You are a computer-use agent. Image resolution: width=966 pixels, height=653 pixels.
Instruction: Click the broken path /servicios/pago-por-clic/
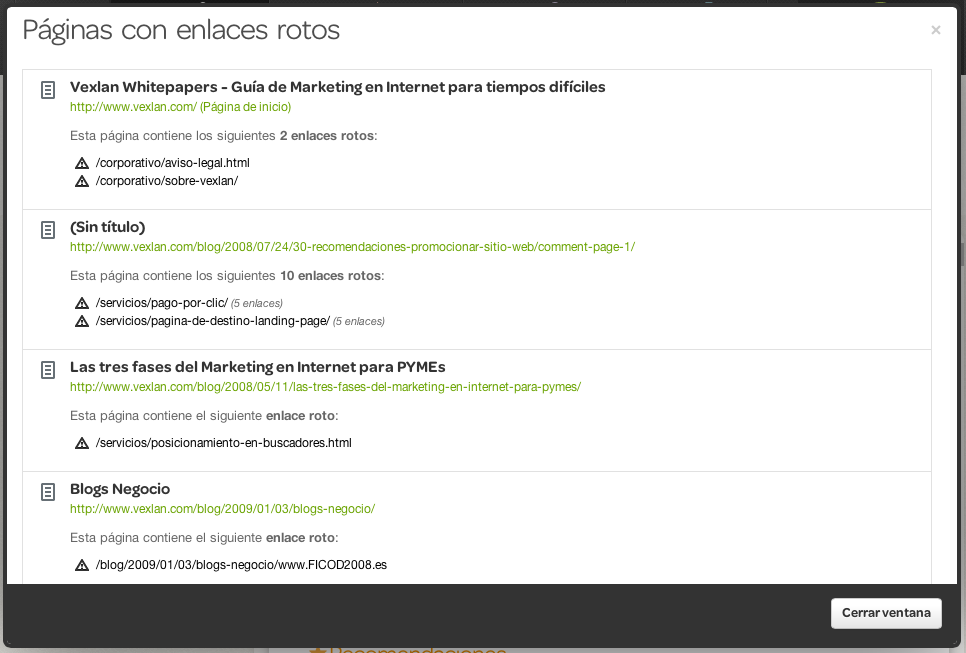(161, 303)
